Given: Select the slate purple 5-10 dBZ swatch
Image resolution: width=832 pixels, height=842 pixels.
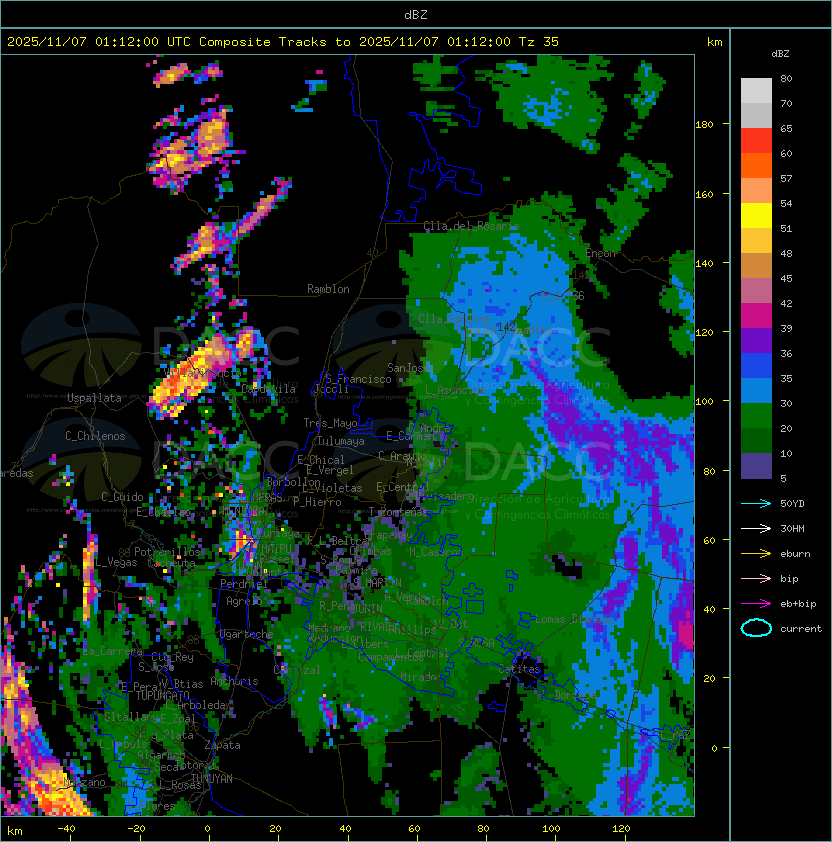Looking at the screenshot, I should pos(756,466).
